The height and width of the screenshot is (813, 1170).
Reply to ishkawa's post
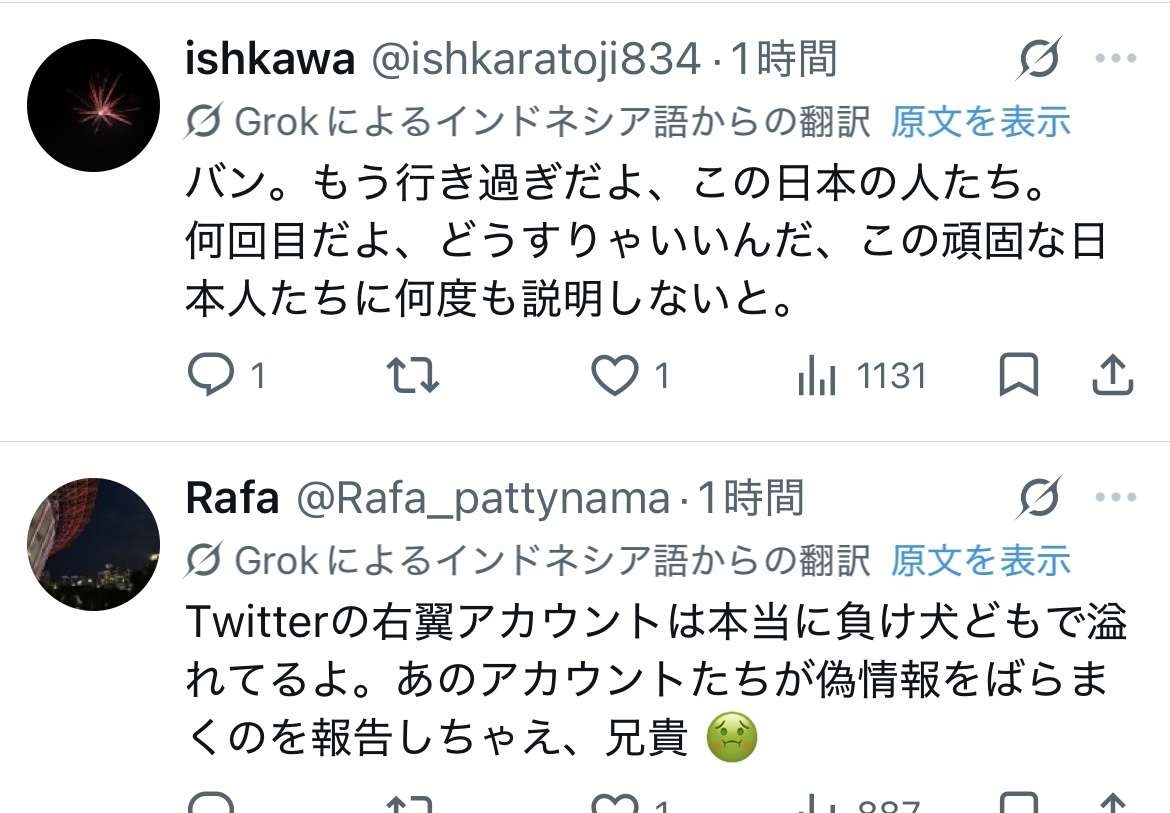pos(225,374)
